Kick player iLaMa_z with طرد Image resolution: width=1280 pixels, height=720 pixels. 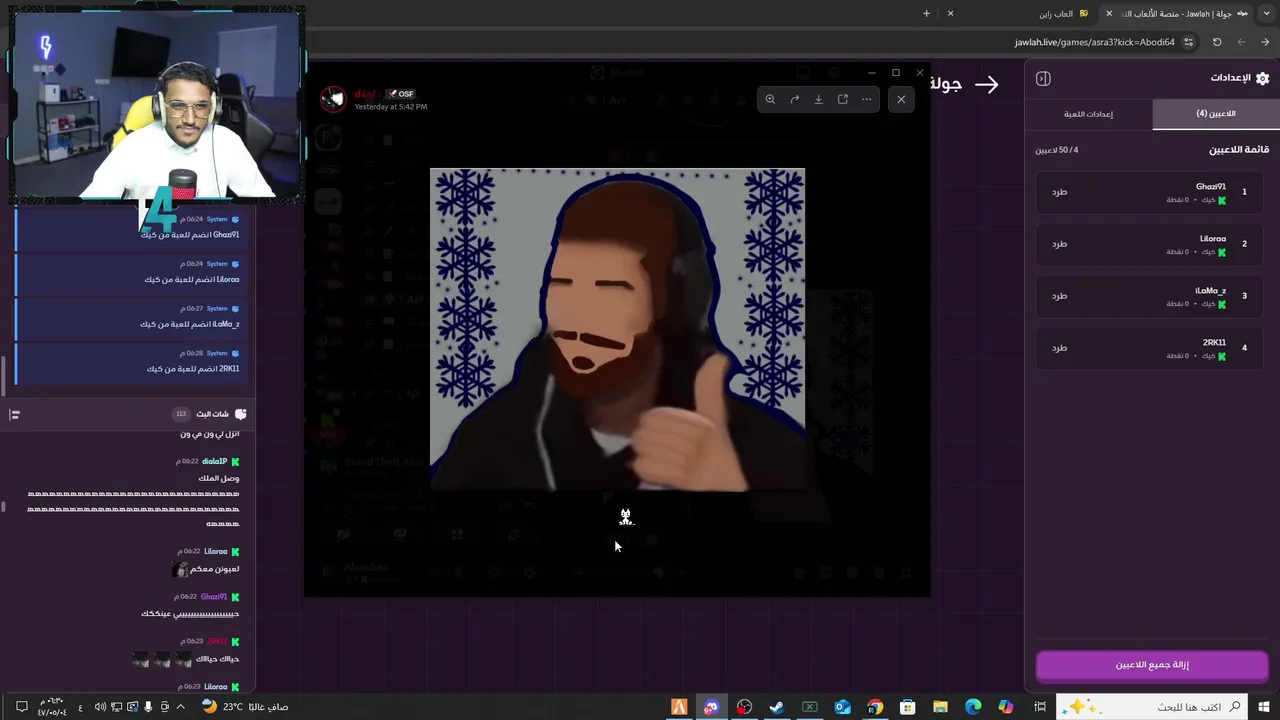tap(1059, 296)
